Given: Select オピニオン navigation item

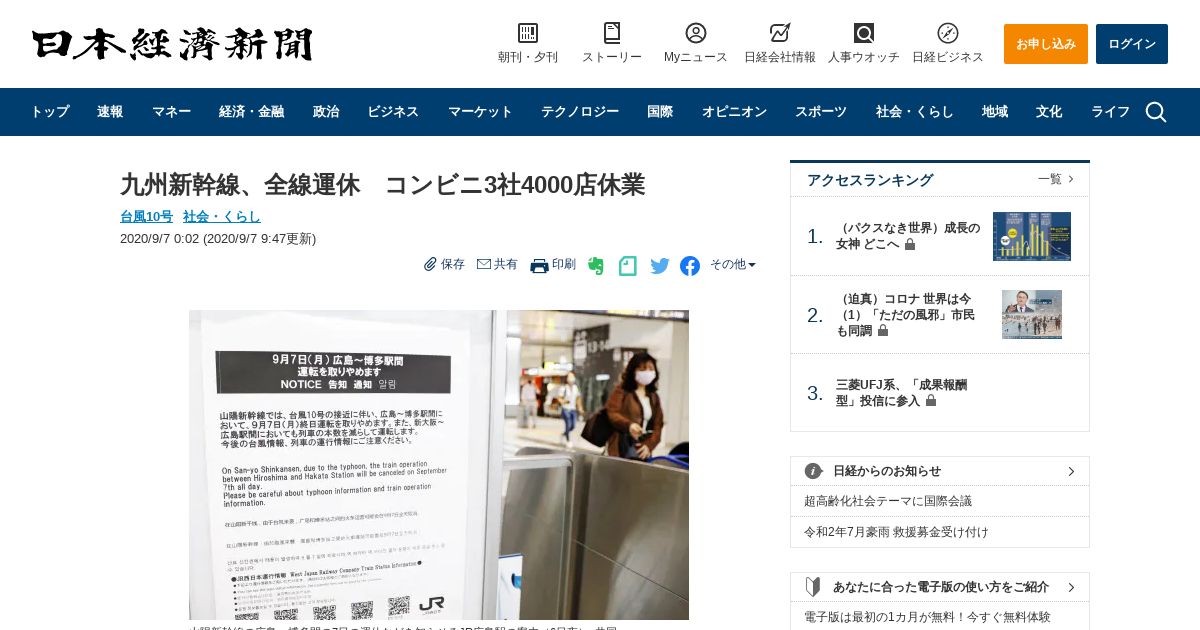Looking at the screenshot, I should pos(734,112).
